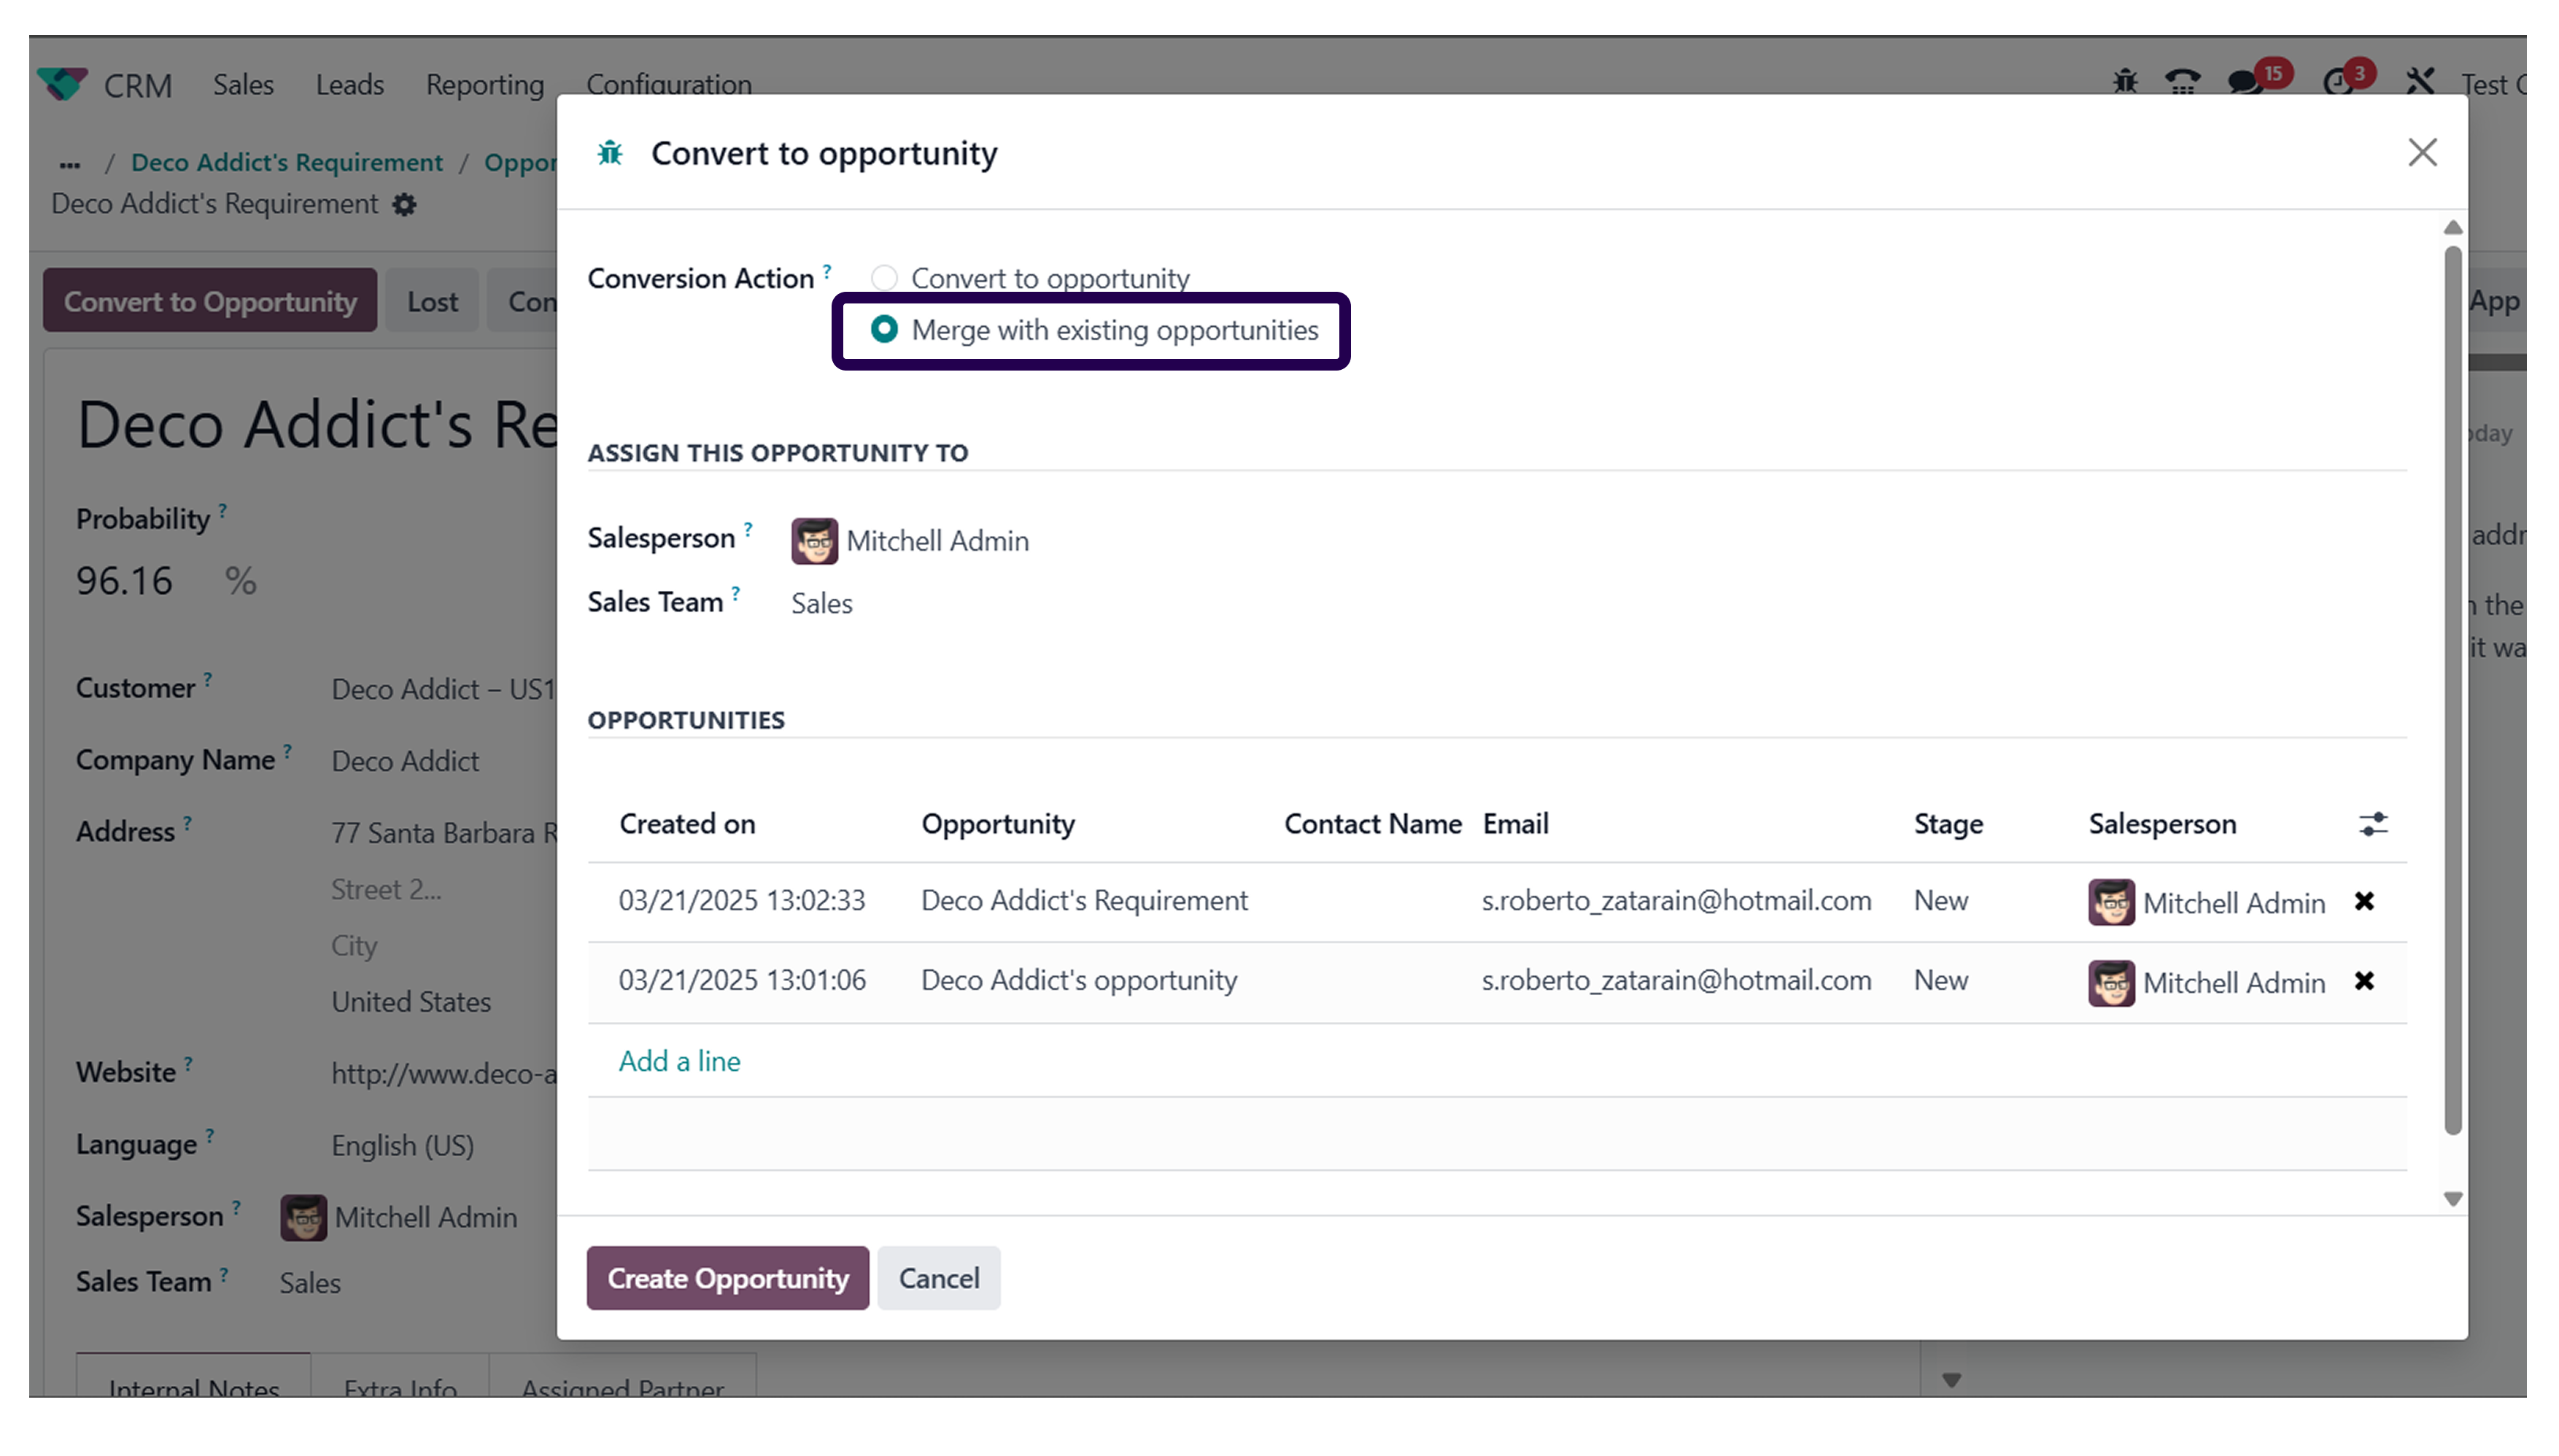Open the VoIP phone icon in top bar

click(2183, 82)
